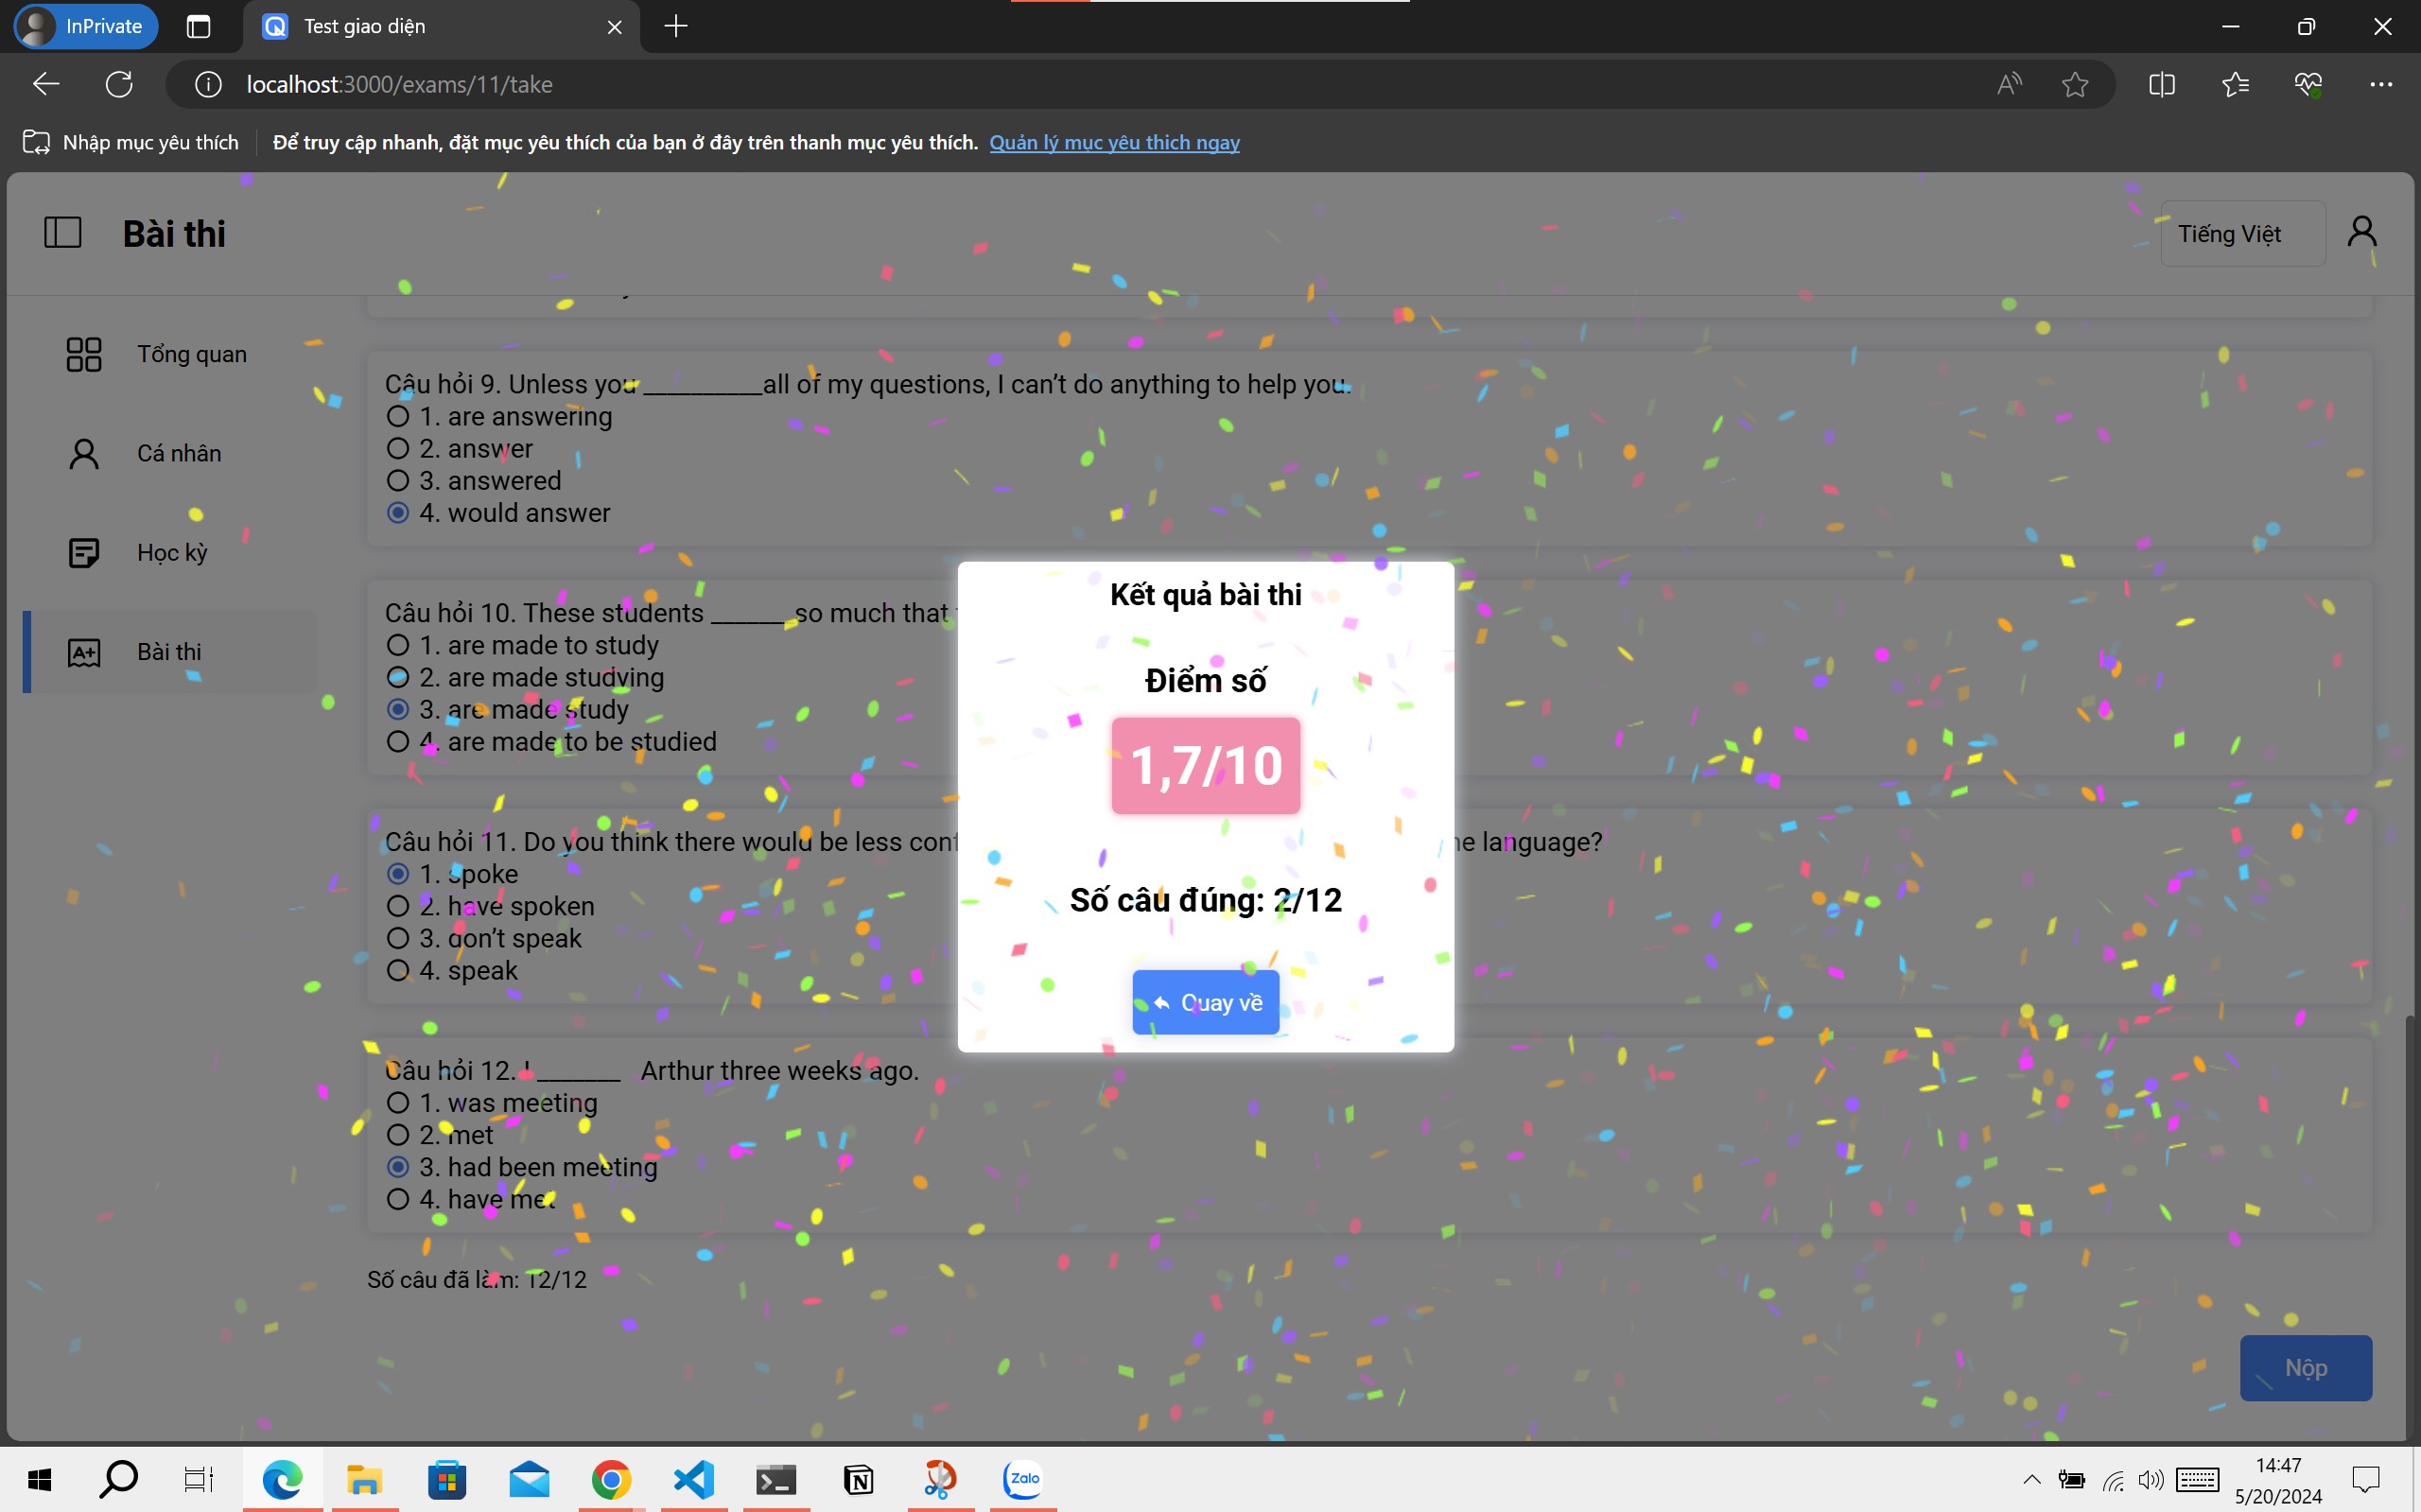Click the Quay về button
This screenshot has width=2421, height=1512.
coord(1205,1002)
